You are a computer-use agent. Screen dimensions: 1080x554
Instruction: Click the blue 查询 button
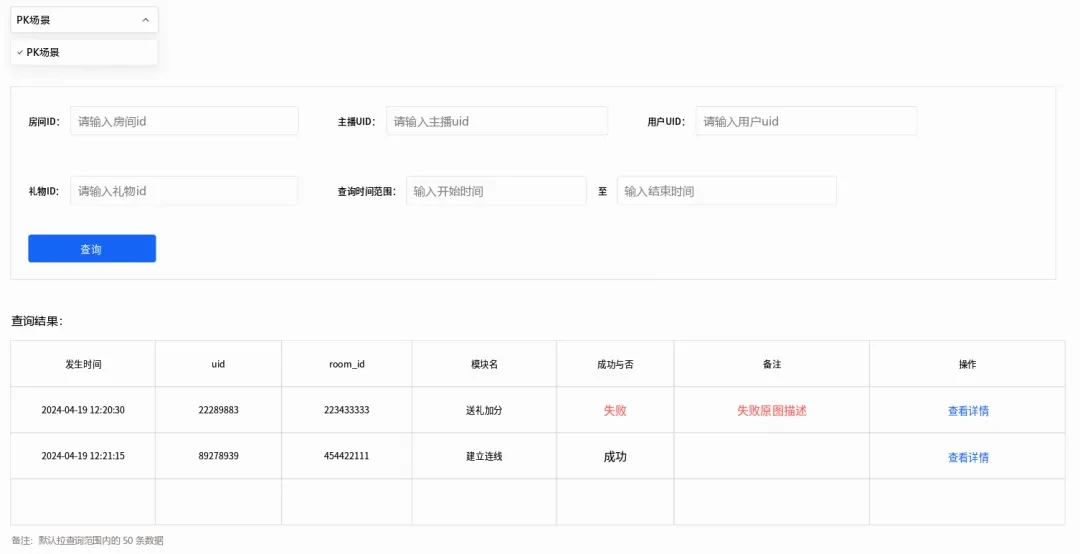(x=92, y=249)
